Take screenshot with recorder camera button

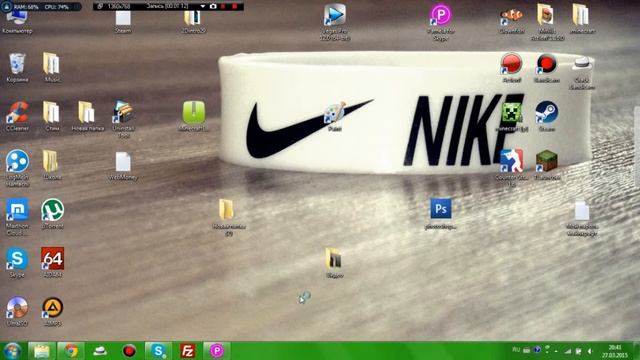(213, 7)
